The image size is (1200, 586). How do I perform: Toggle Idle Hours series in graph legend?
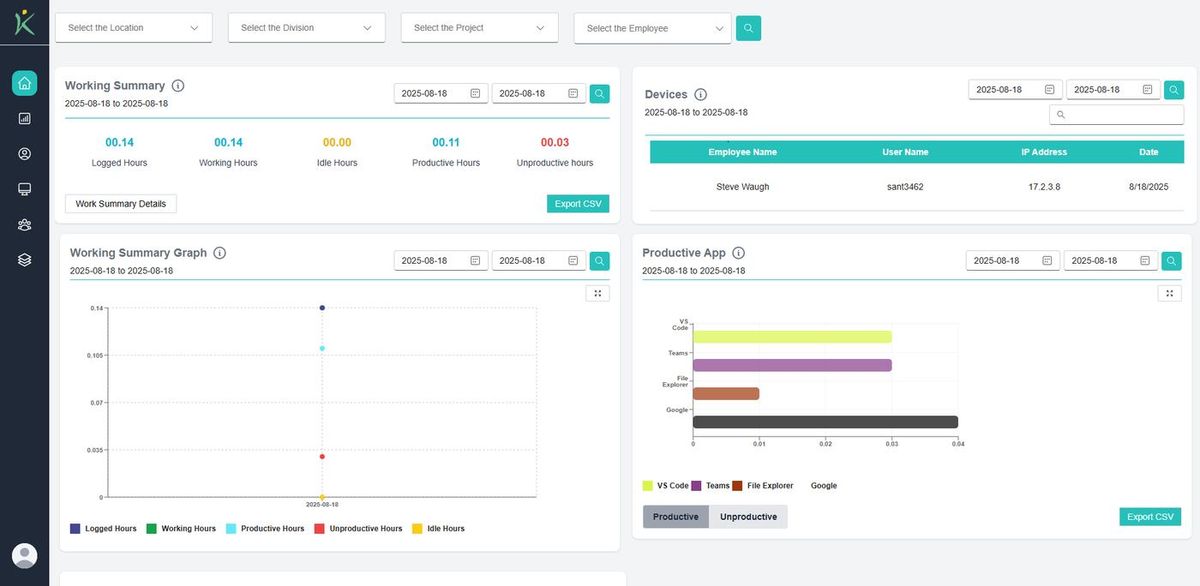tap(438, 528)
